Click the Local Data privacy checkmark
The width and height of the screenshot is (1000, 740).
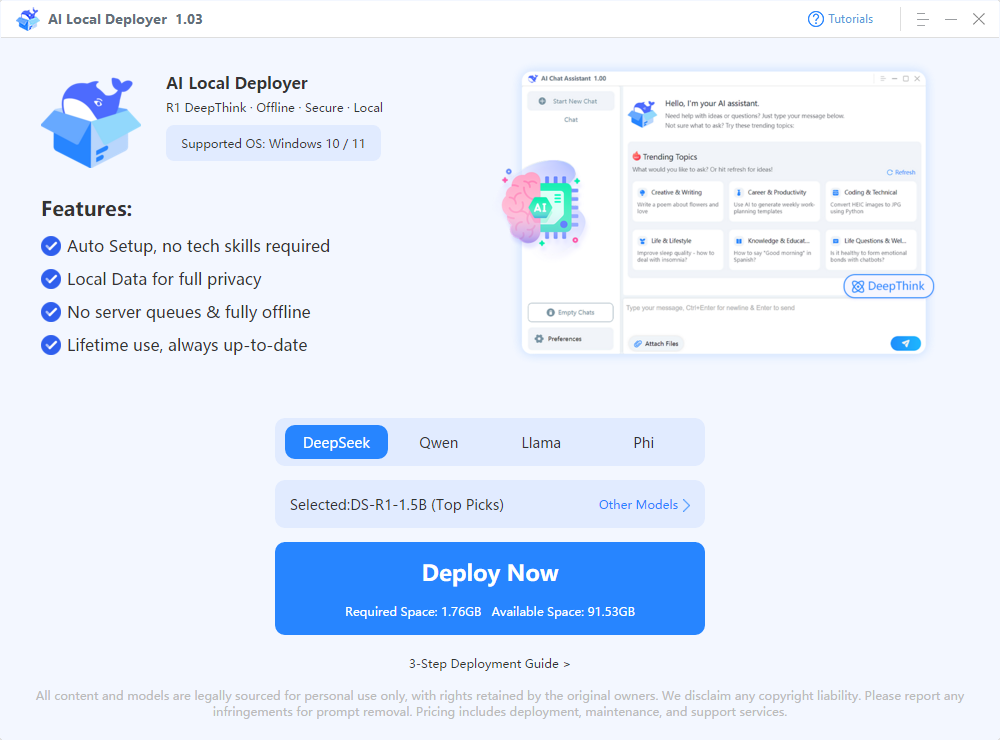click(x=51, y=279)
